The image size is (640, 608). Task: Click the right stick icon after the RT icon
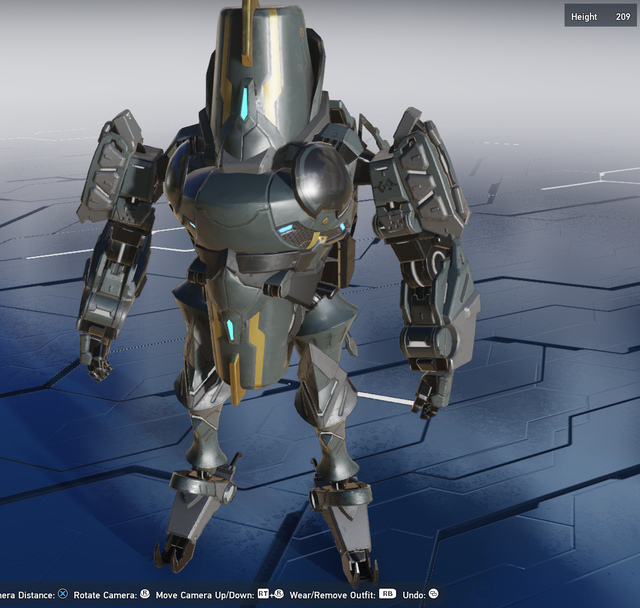pos(279,594)
